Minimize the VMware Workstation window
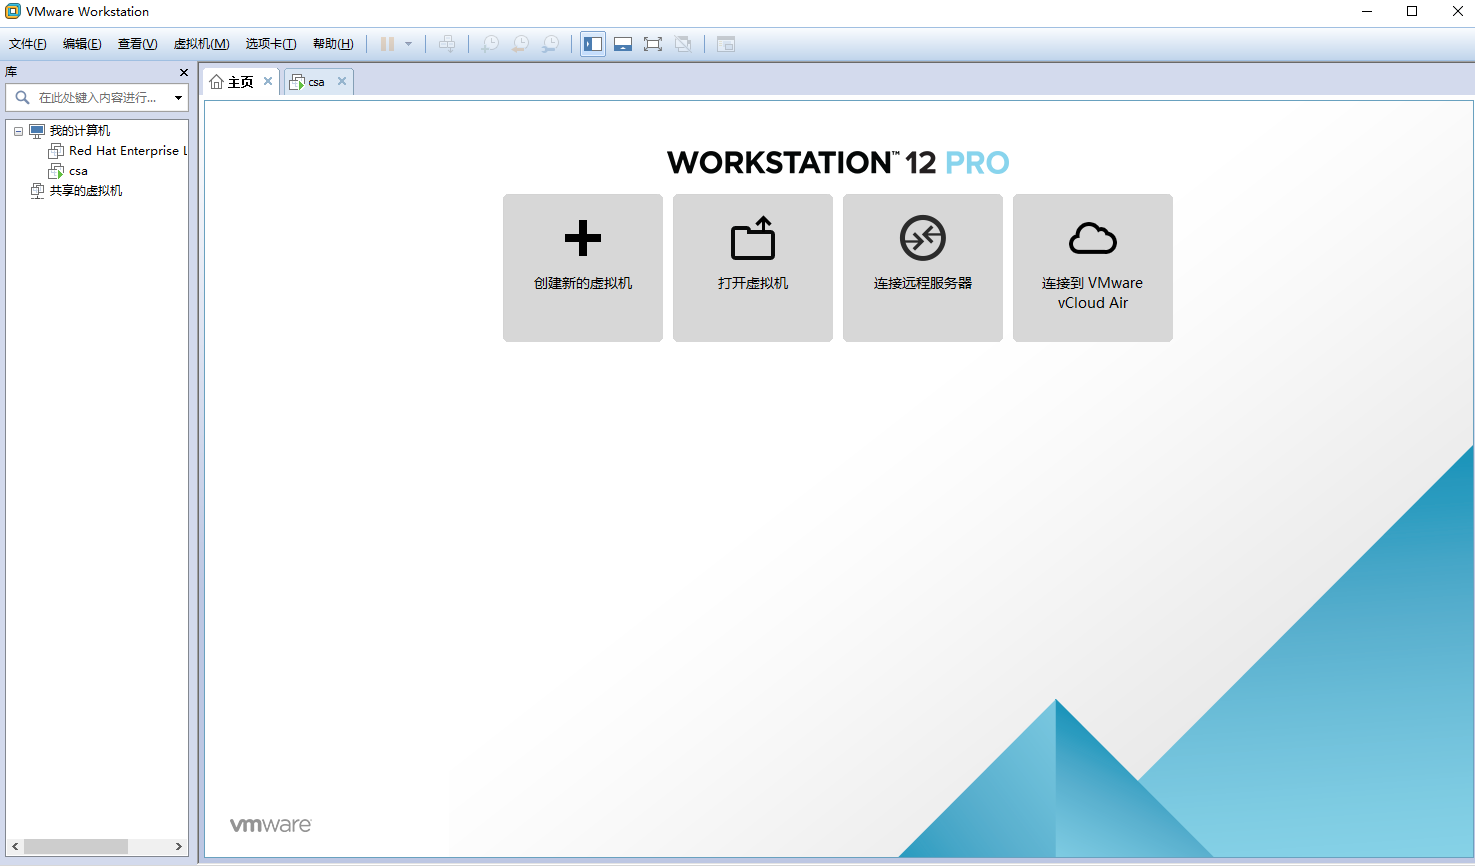The height and width of the screenshot is (866, 1475). point(1367,11)
